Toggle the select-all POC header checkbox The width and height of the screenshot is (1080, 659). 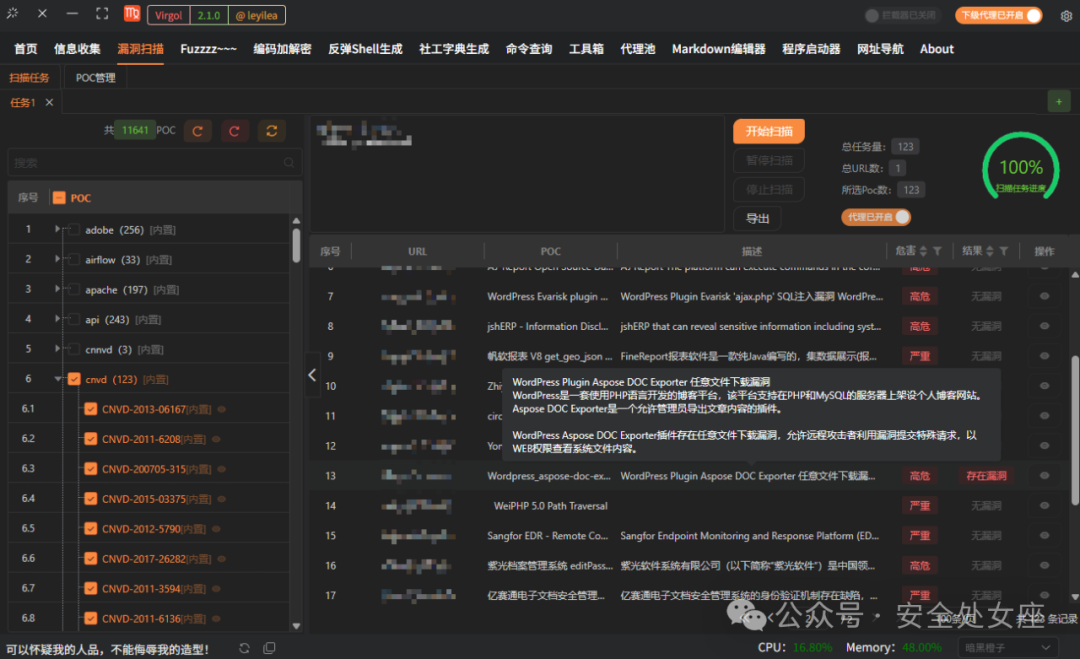point(59,198)
